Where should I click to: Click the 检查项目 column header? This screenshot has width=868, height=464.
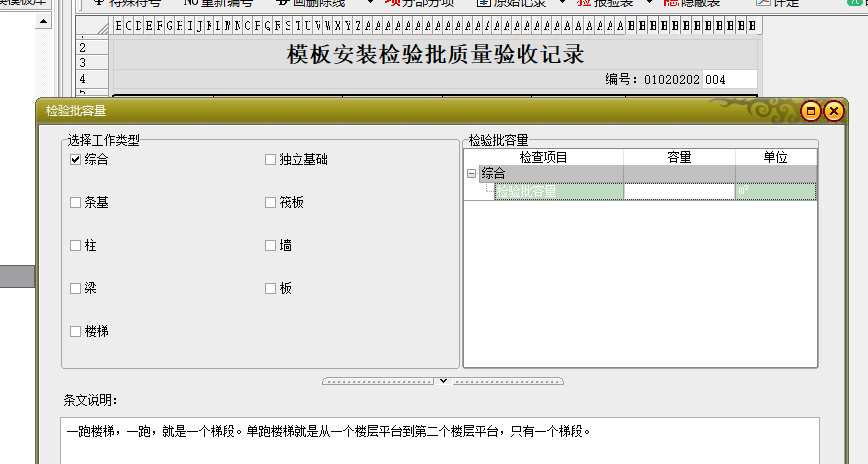click(x=544, y=157)
